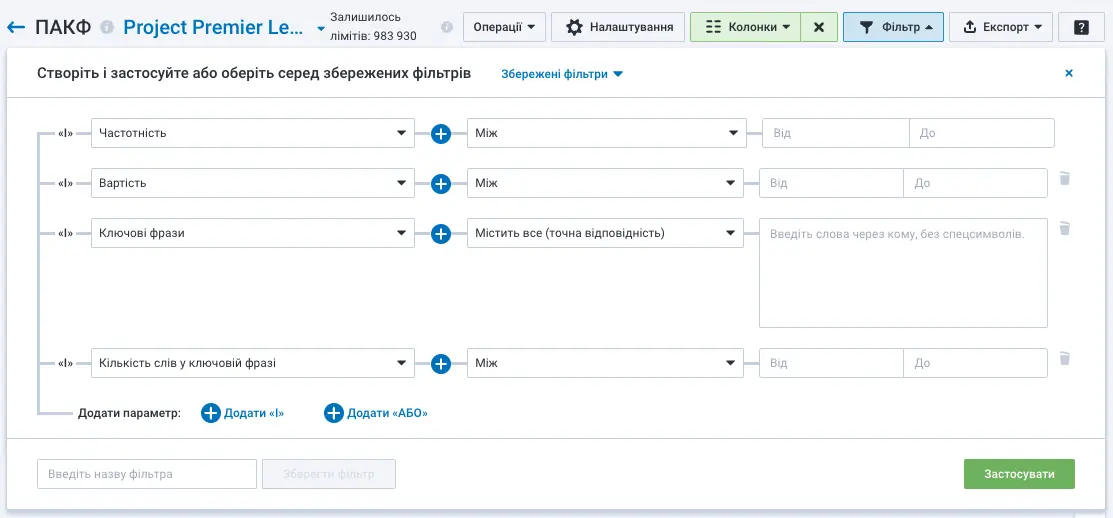
Task: Open the Містить все condition dropdown
Action: pyautogui.click(x=605, y=233)
